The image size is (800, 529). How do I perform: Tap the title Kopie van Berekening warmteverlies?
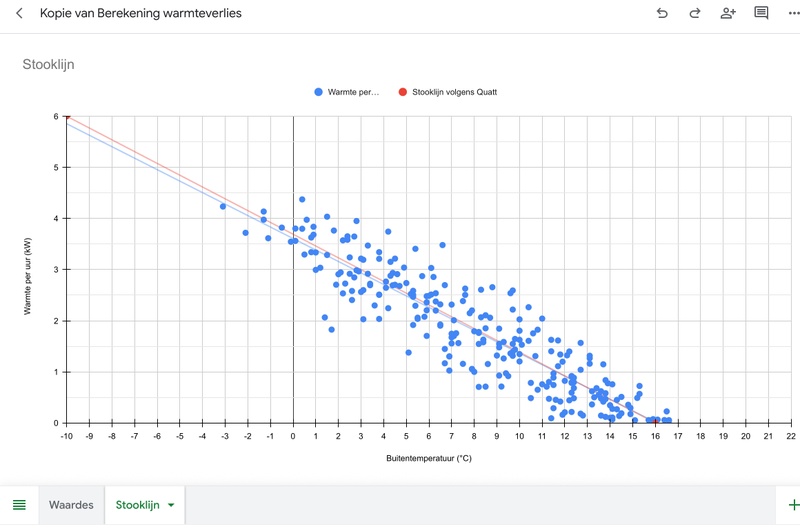pyautogui.click(x=140, y=14)
